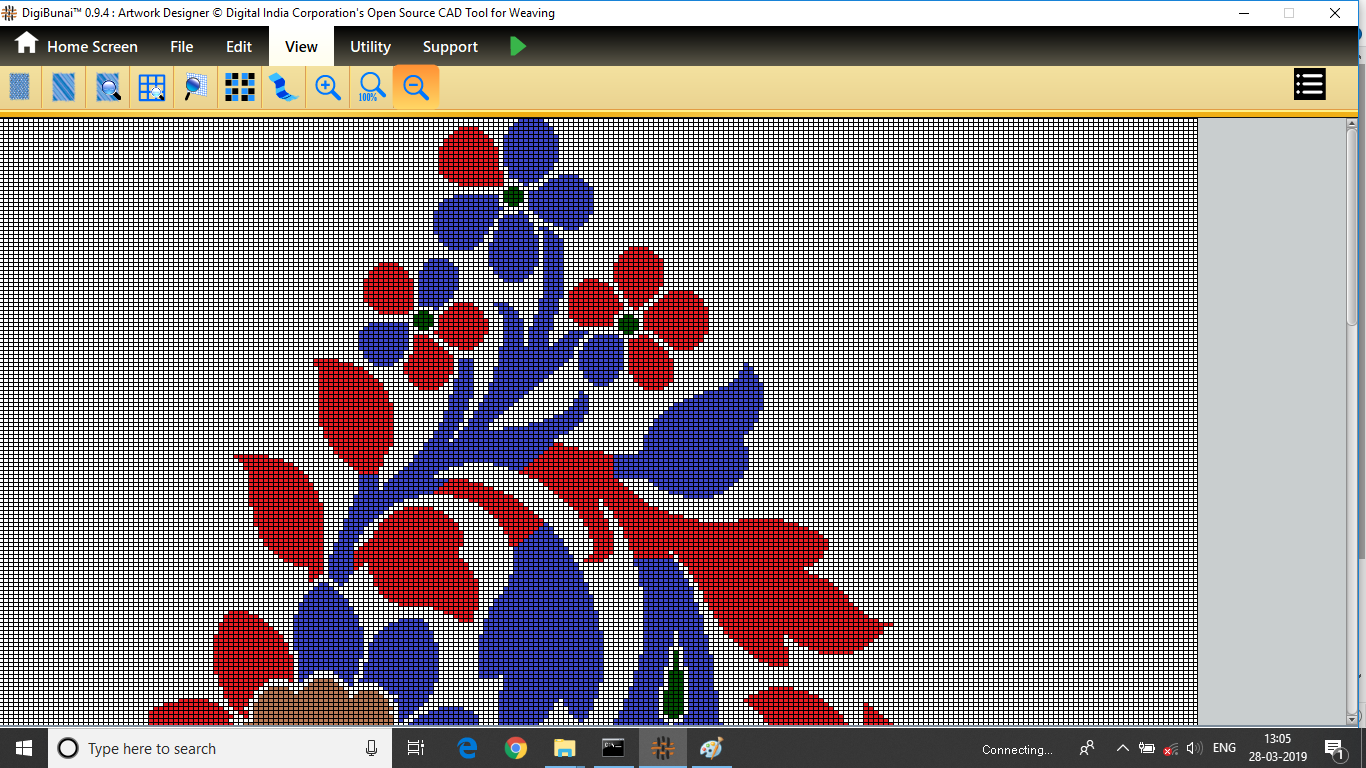Switch to the Utility menu
Screen dimensions: 1366x768
click(x=370, y=46)
